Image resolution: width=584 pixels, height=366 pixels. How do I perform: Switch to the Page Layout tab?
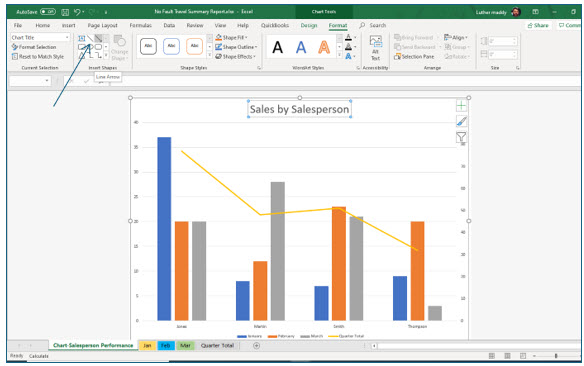tap(102, 25)
